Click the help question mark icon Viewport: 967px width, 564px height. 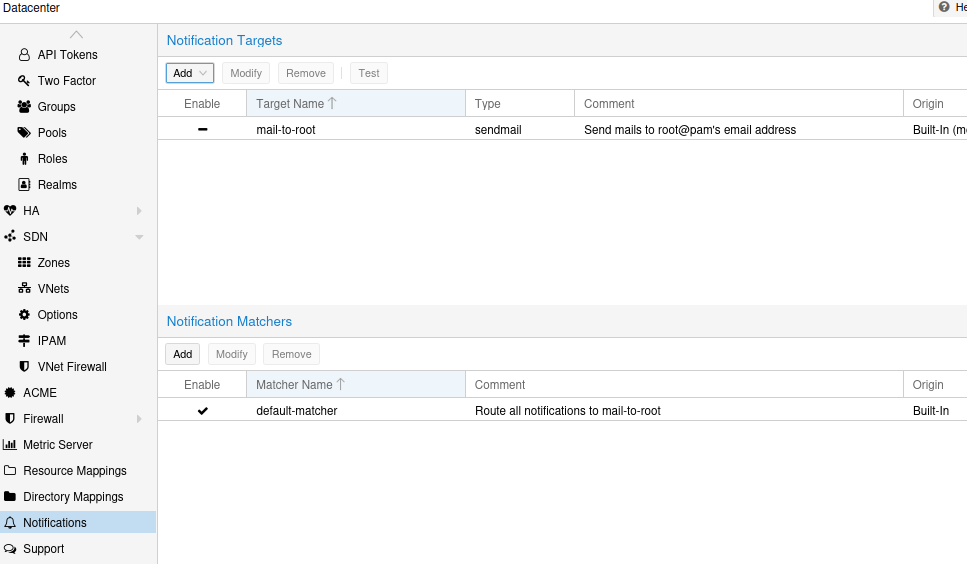(944, 7)
